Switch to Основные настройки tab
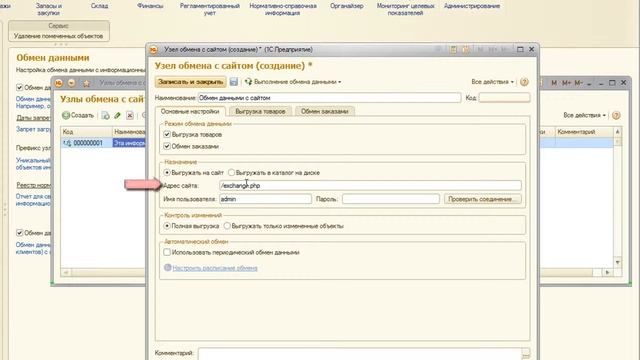640x360 pixels. 190,111
